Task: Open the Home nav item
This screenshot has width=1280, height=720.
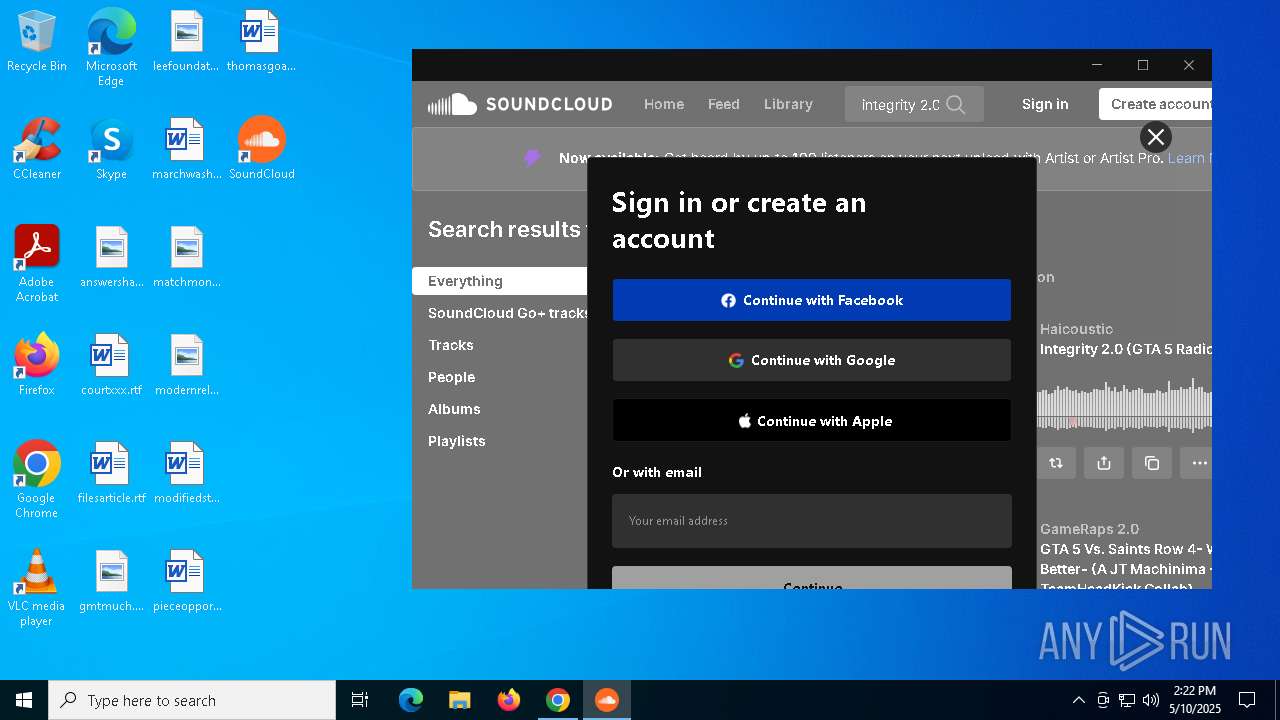Action: [x=664, y=104]
